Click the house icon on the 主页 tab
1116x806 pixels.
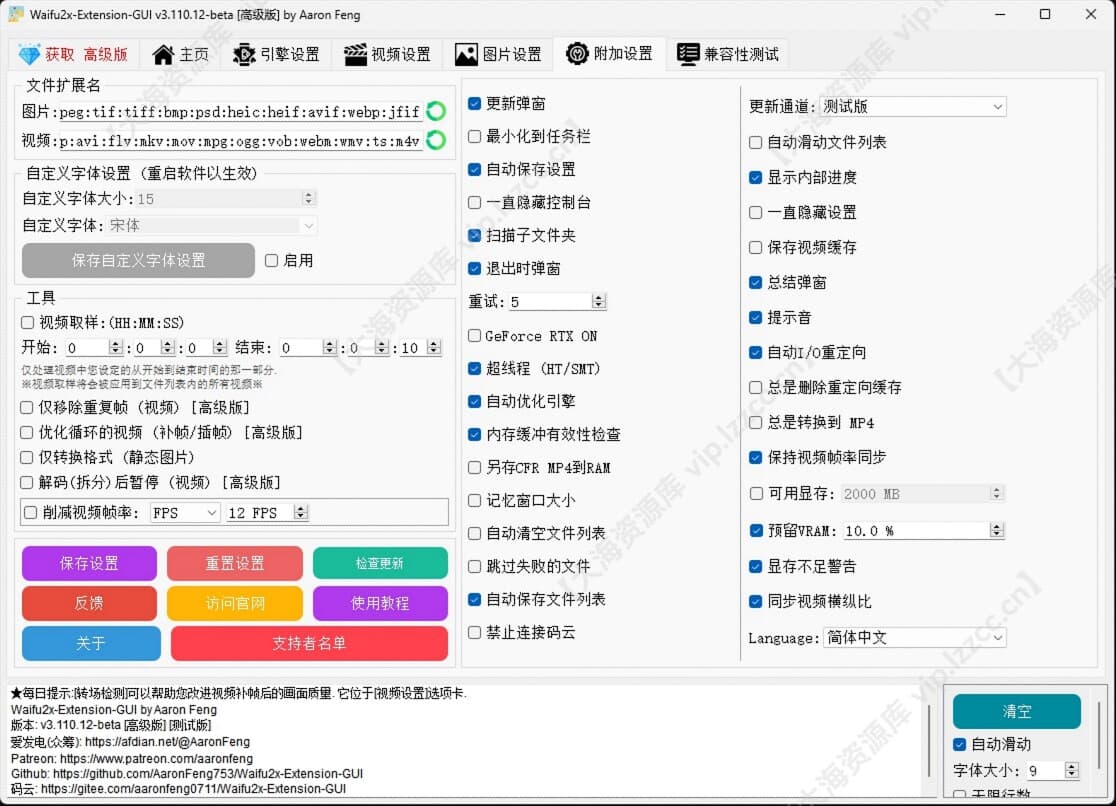pos(163,54)
